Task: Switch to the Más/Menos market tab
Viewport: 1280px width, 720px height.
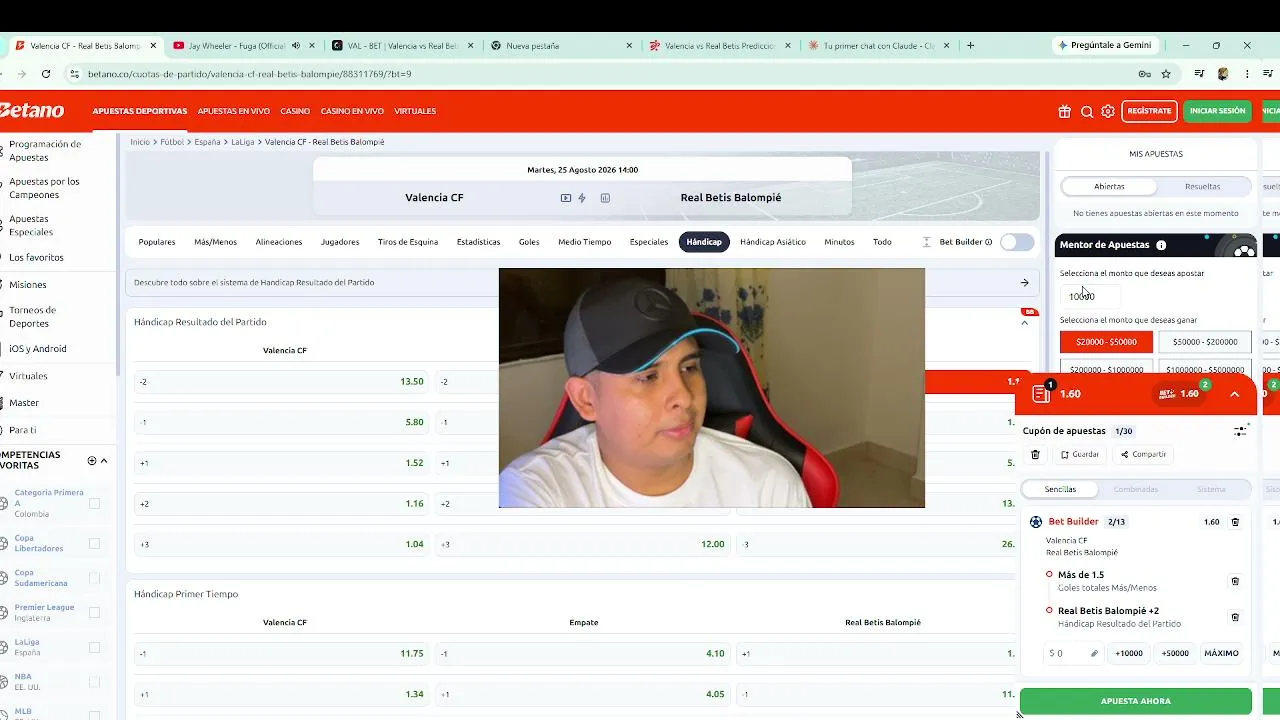Action: point(215,242)
